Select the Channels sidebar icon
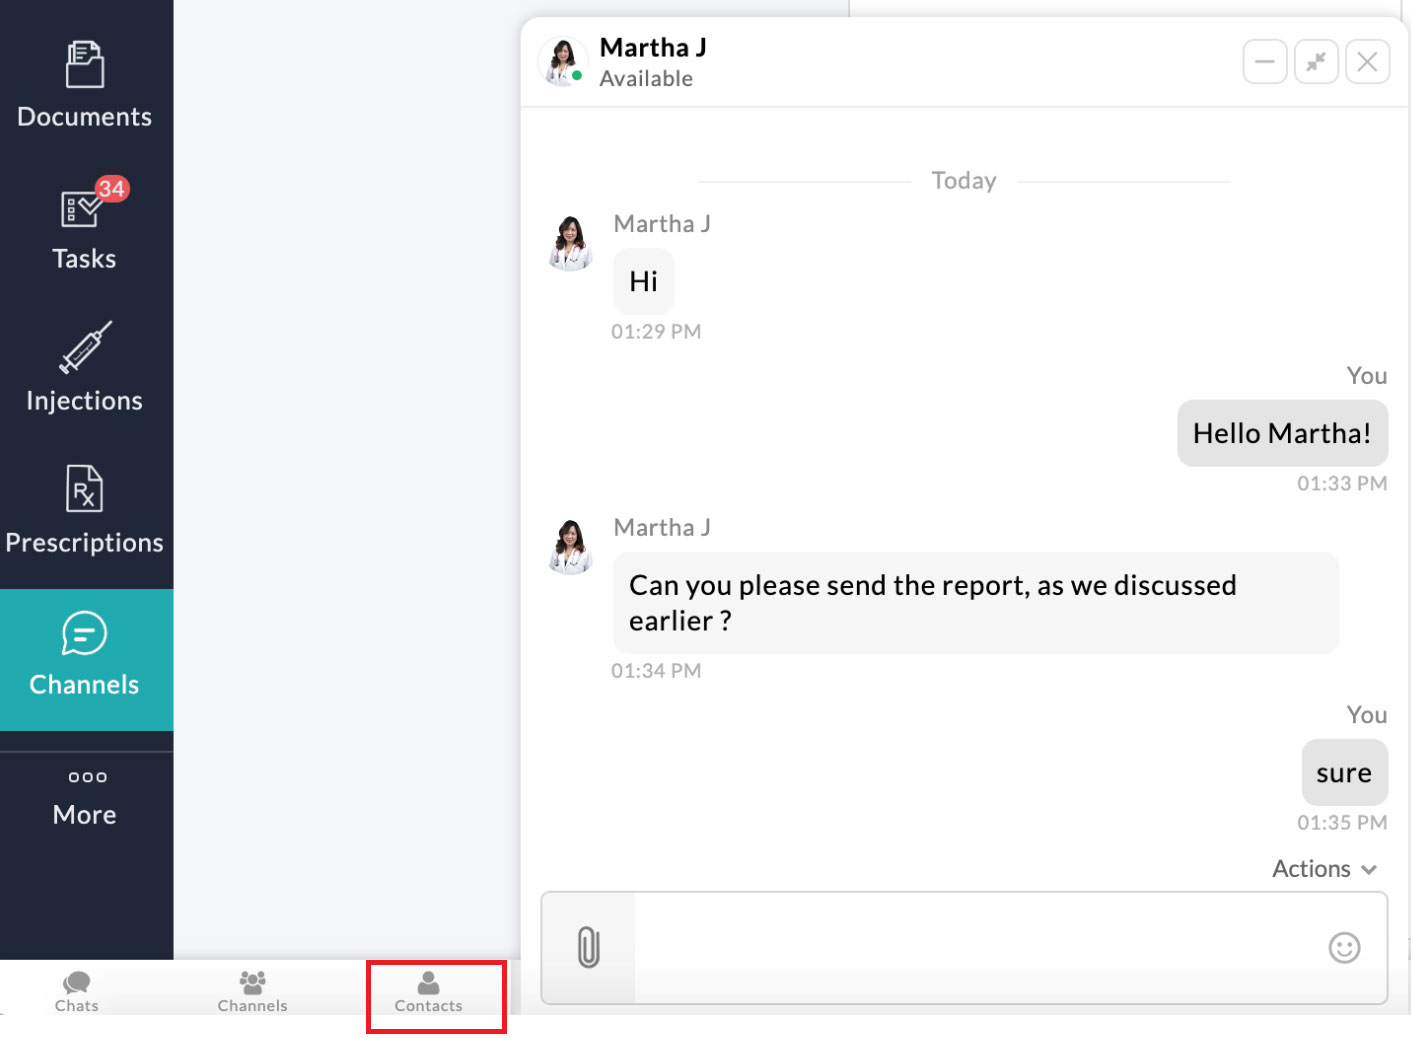Image resolution: width=1411 pixels, height=1038 pixels. click(x=85, y=635)
